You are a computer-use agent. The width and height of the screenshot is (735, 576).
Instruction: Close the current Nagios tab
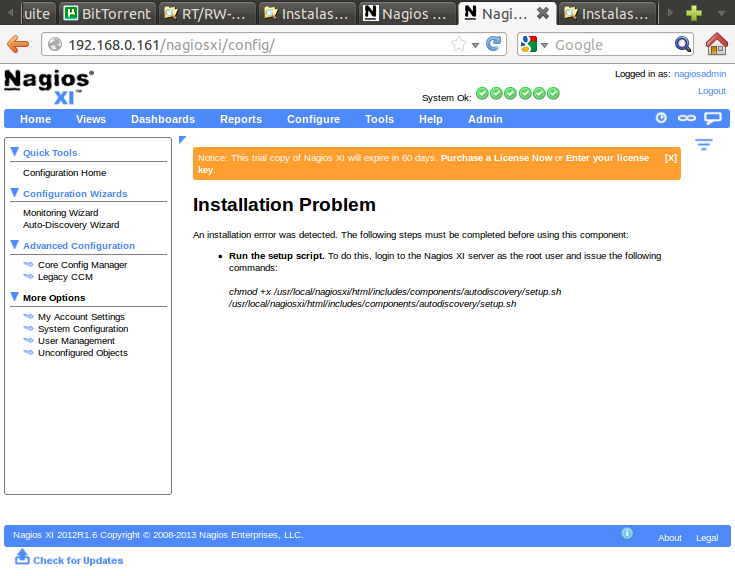click(543, 13)
